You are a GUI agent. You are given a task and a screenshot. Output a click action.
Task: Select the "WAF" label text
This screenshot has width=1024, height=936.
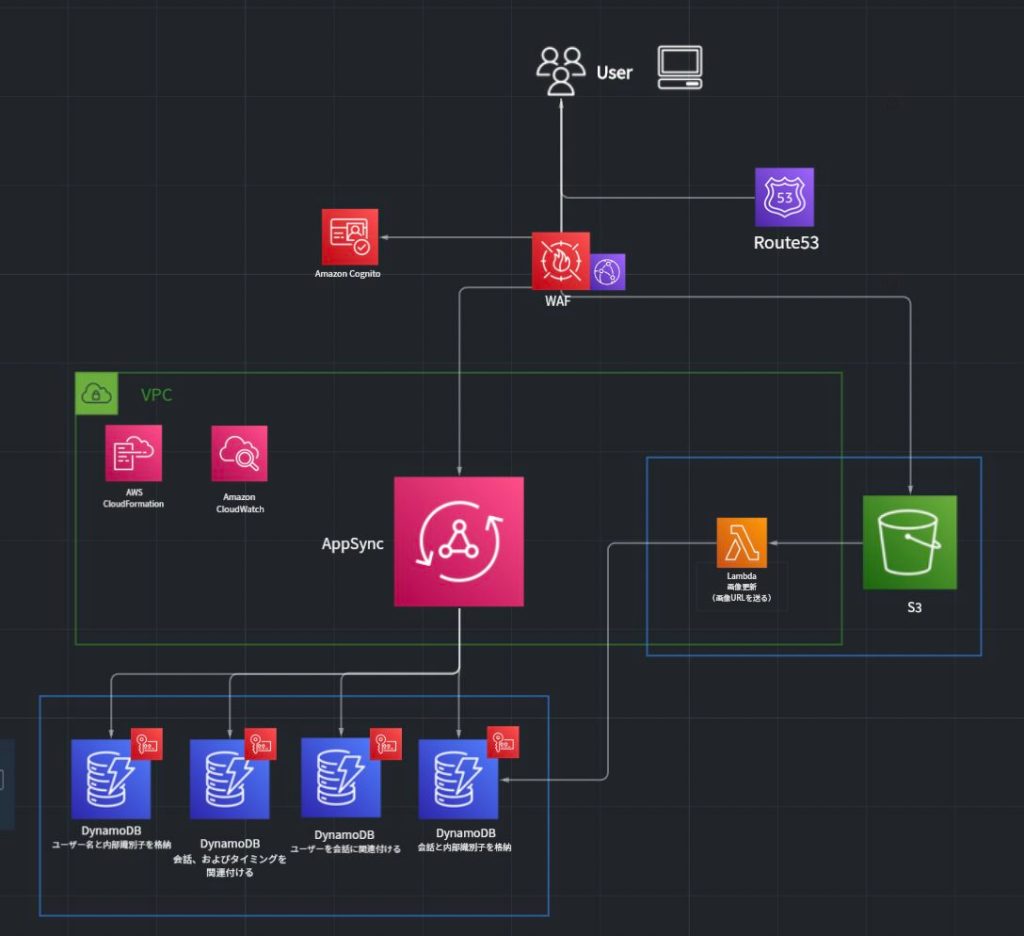pyautogui.click(x=558, y=301)
